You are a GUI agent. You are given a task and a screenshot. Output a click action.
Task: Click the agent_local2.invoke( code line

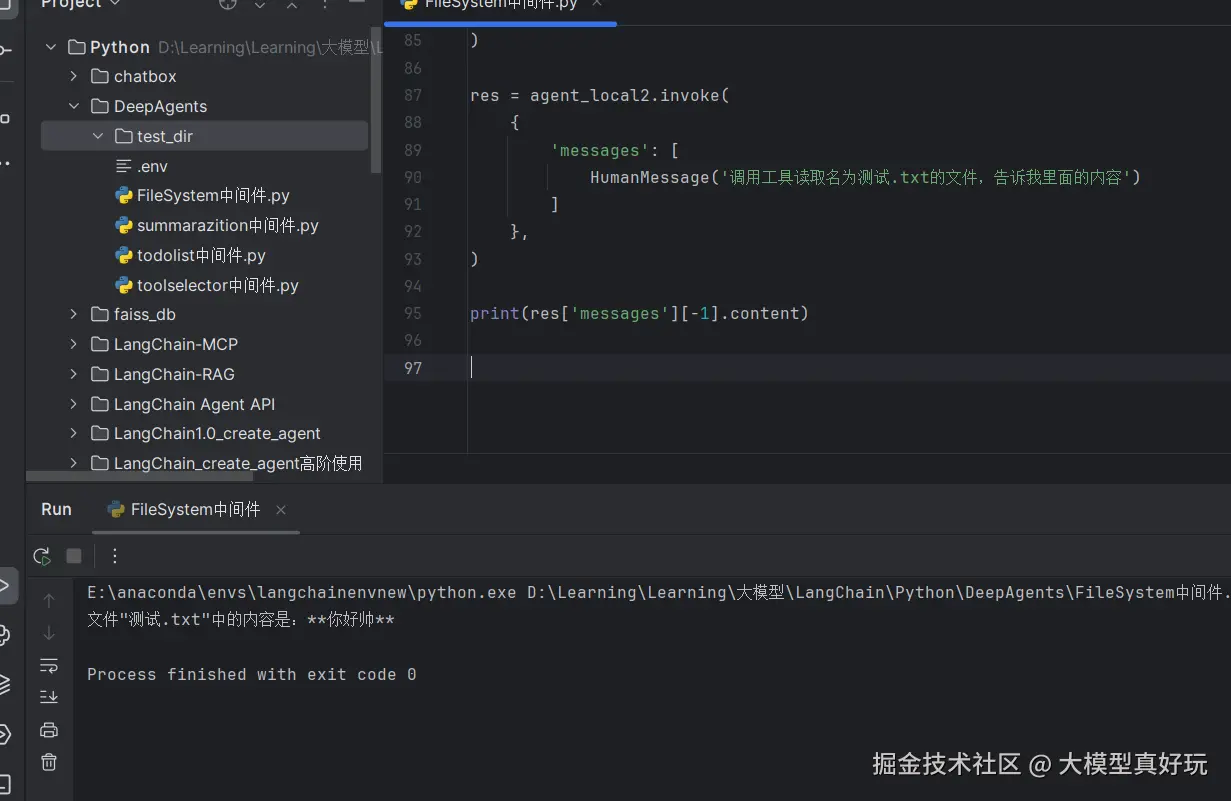pos(600,96)
